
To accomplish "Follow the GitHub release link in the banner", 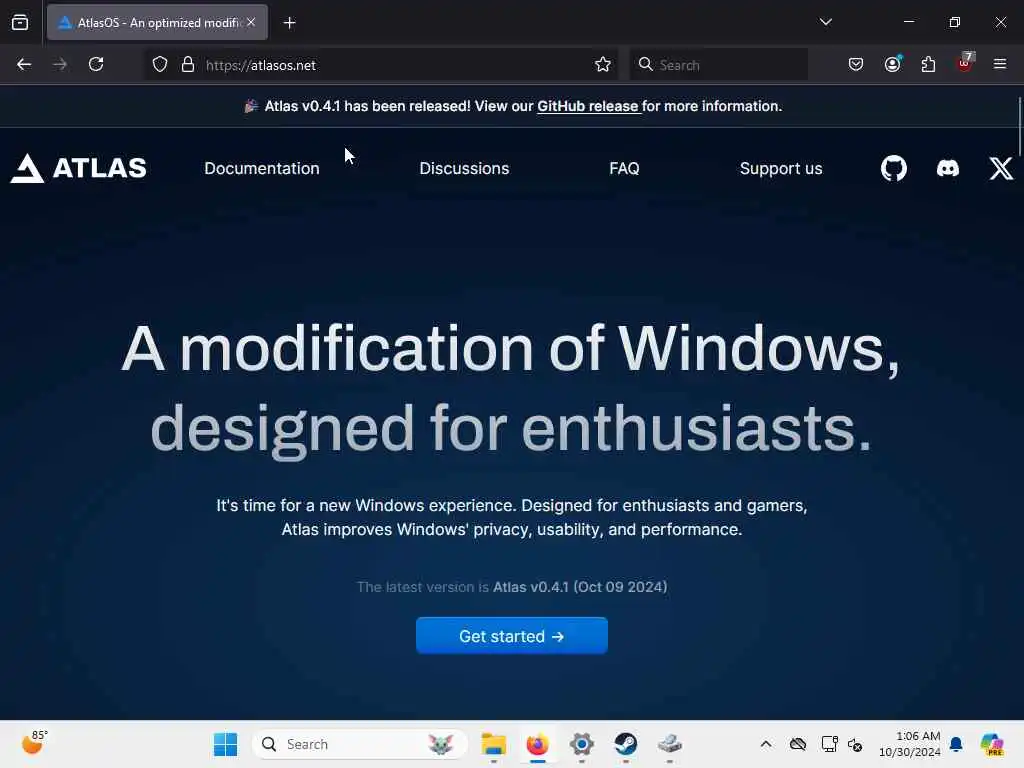I will pyautogui.click(x=588, y=106).
